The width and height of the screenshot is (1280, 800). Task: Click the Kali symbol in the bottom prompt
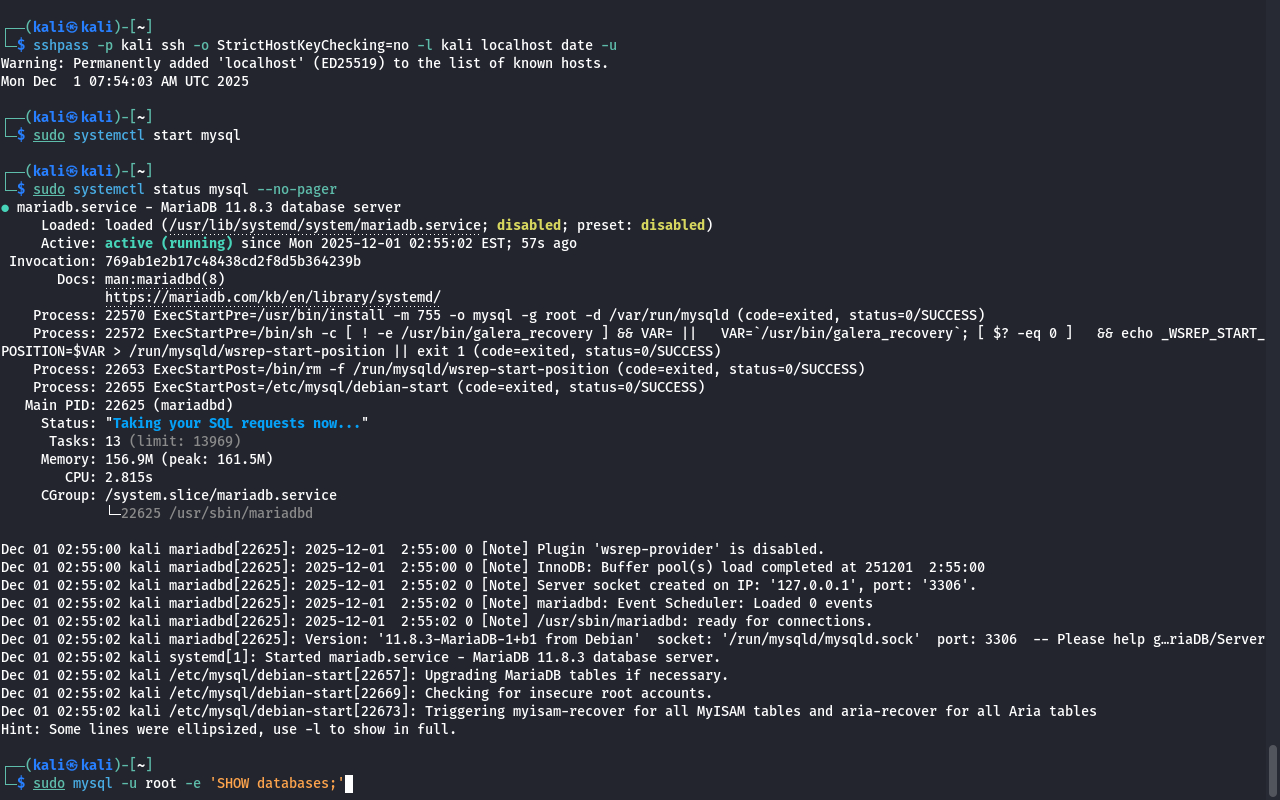tap(71, 765)
